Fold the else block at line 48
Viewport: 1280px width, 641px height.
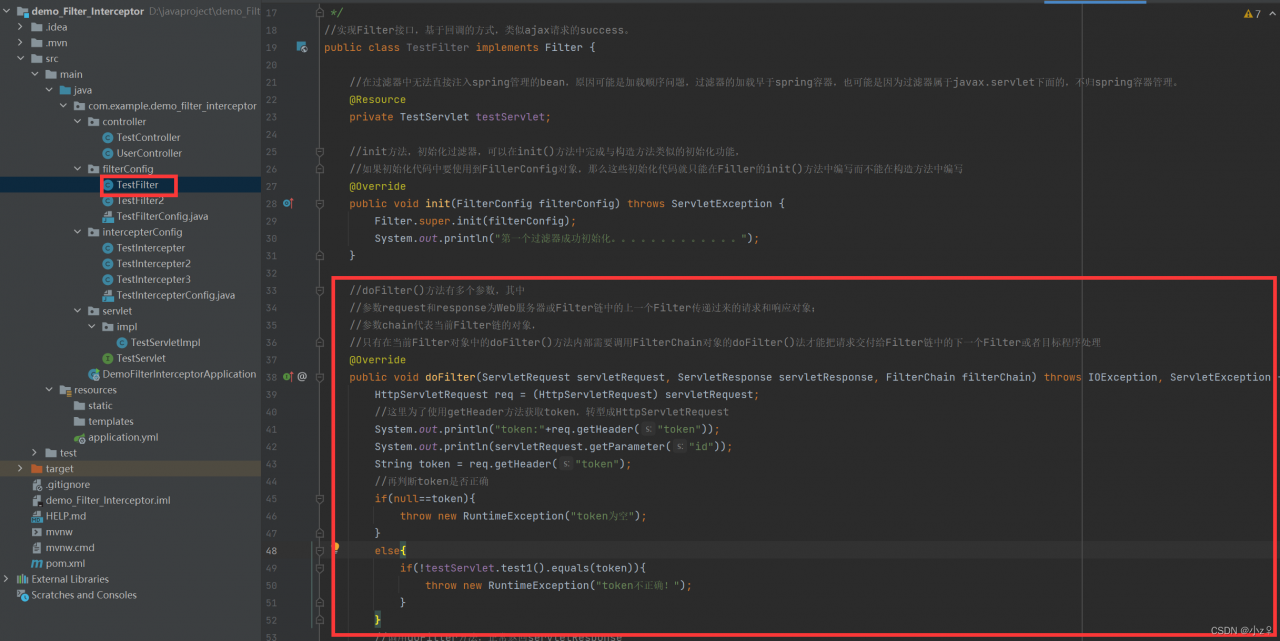pyautogui.click(x=319, y=551)
